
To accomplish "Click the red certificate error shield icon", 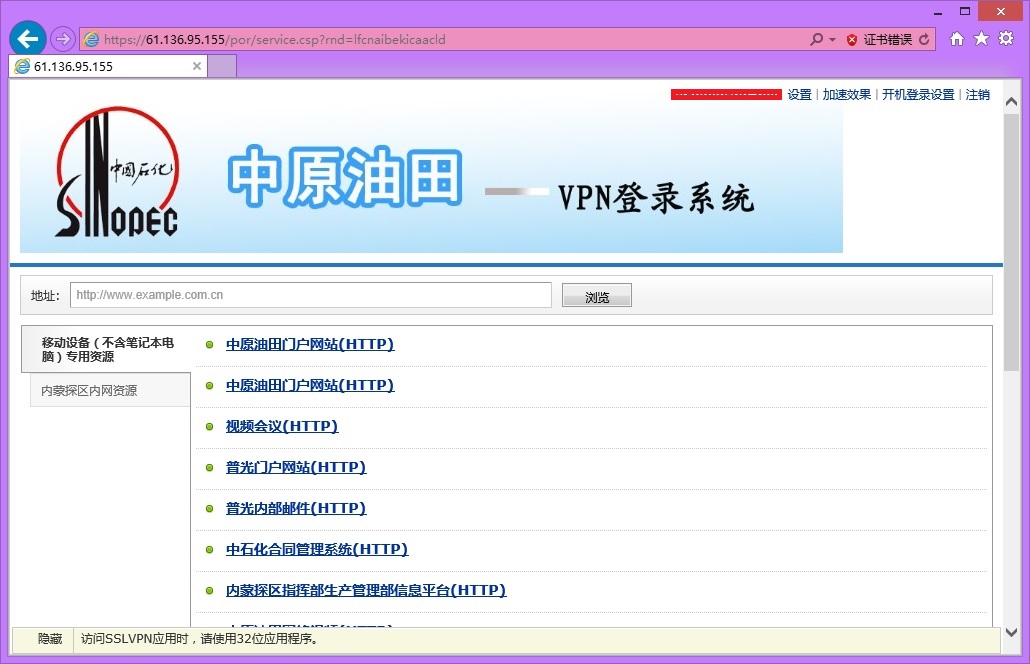I will pyautogui.click(x=851, y=39).
